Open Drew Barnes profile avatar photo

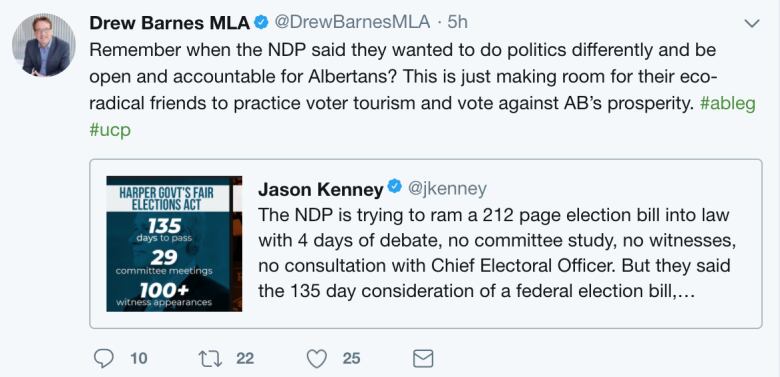coord(44,45)
